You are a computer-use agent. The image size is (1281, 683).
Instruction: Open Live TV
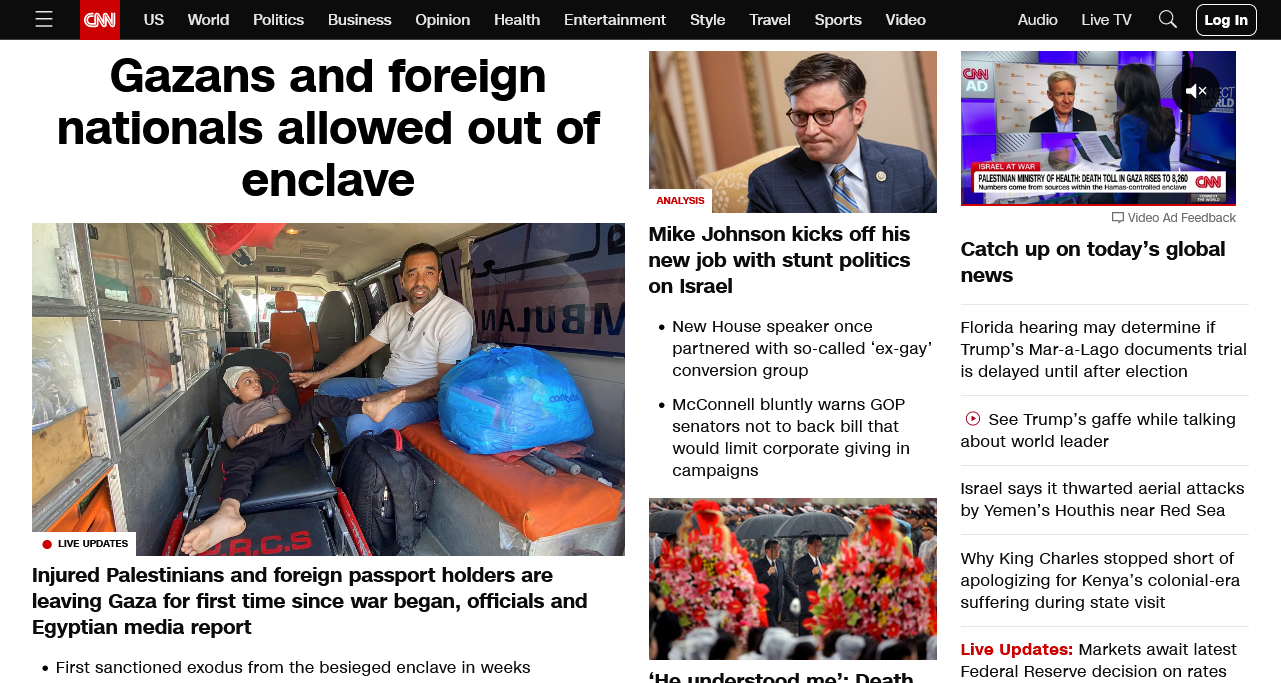point(1106,19)
